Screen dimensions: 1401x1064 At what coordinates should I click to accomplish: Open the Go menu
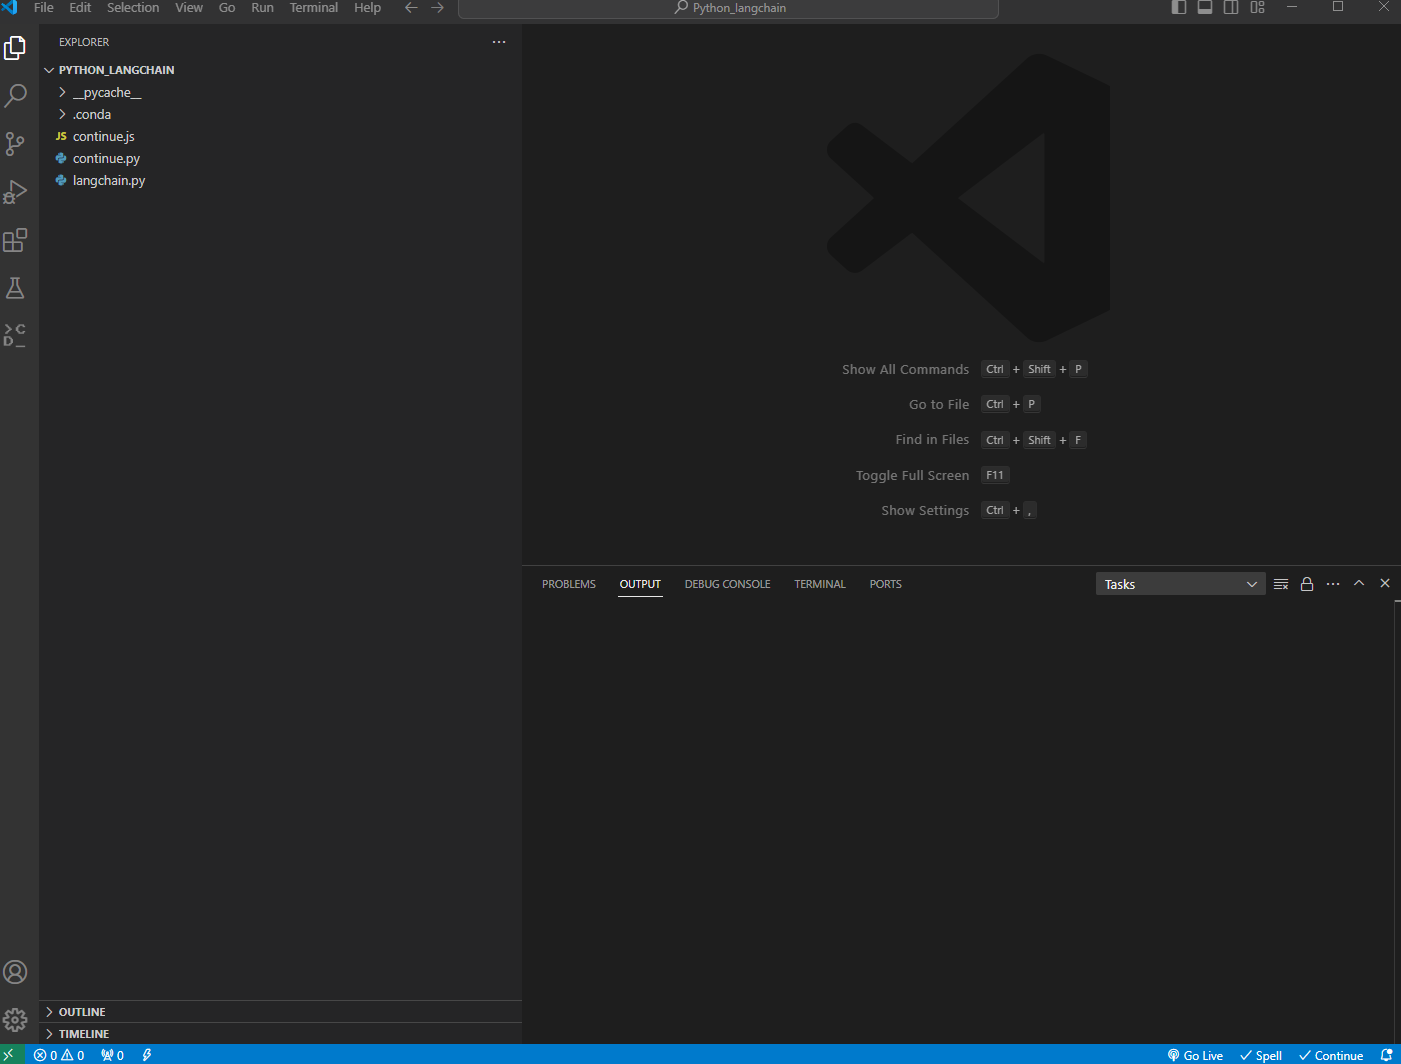[227, 7]
